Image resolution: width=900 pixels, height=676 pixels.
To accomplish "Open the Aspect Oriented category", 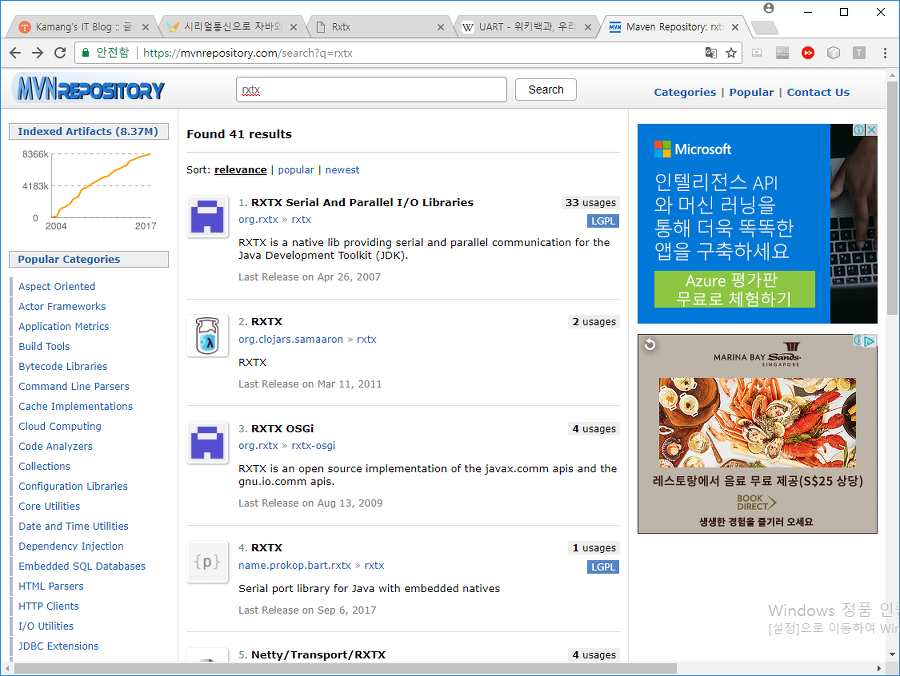I will (57, 286).
